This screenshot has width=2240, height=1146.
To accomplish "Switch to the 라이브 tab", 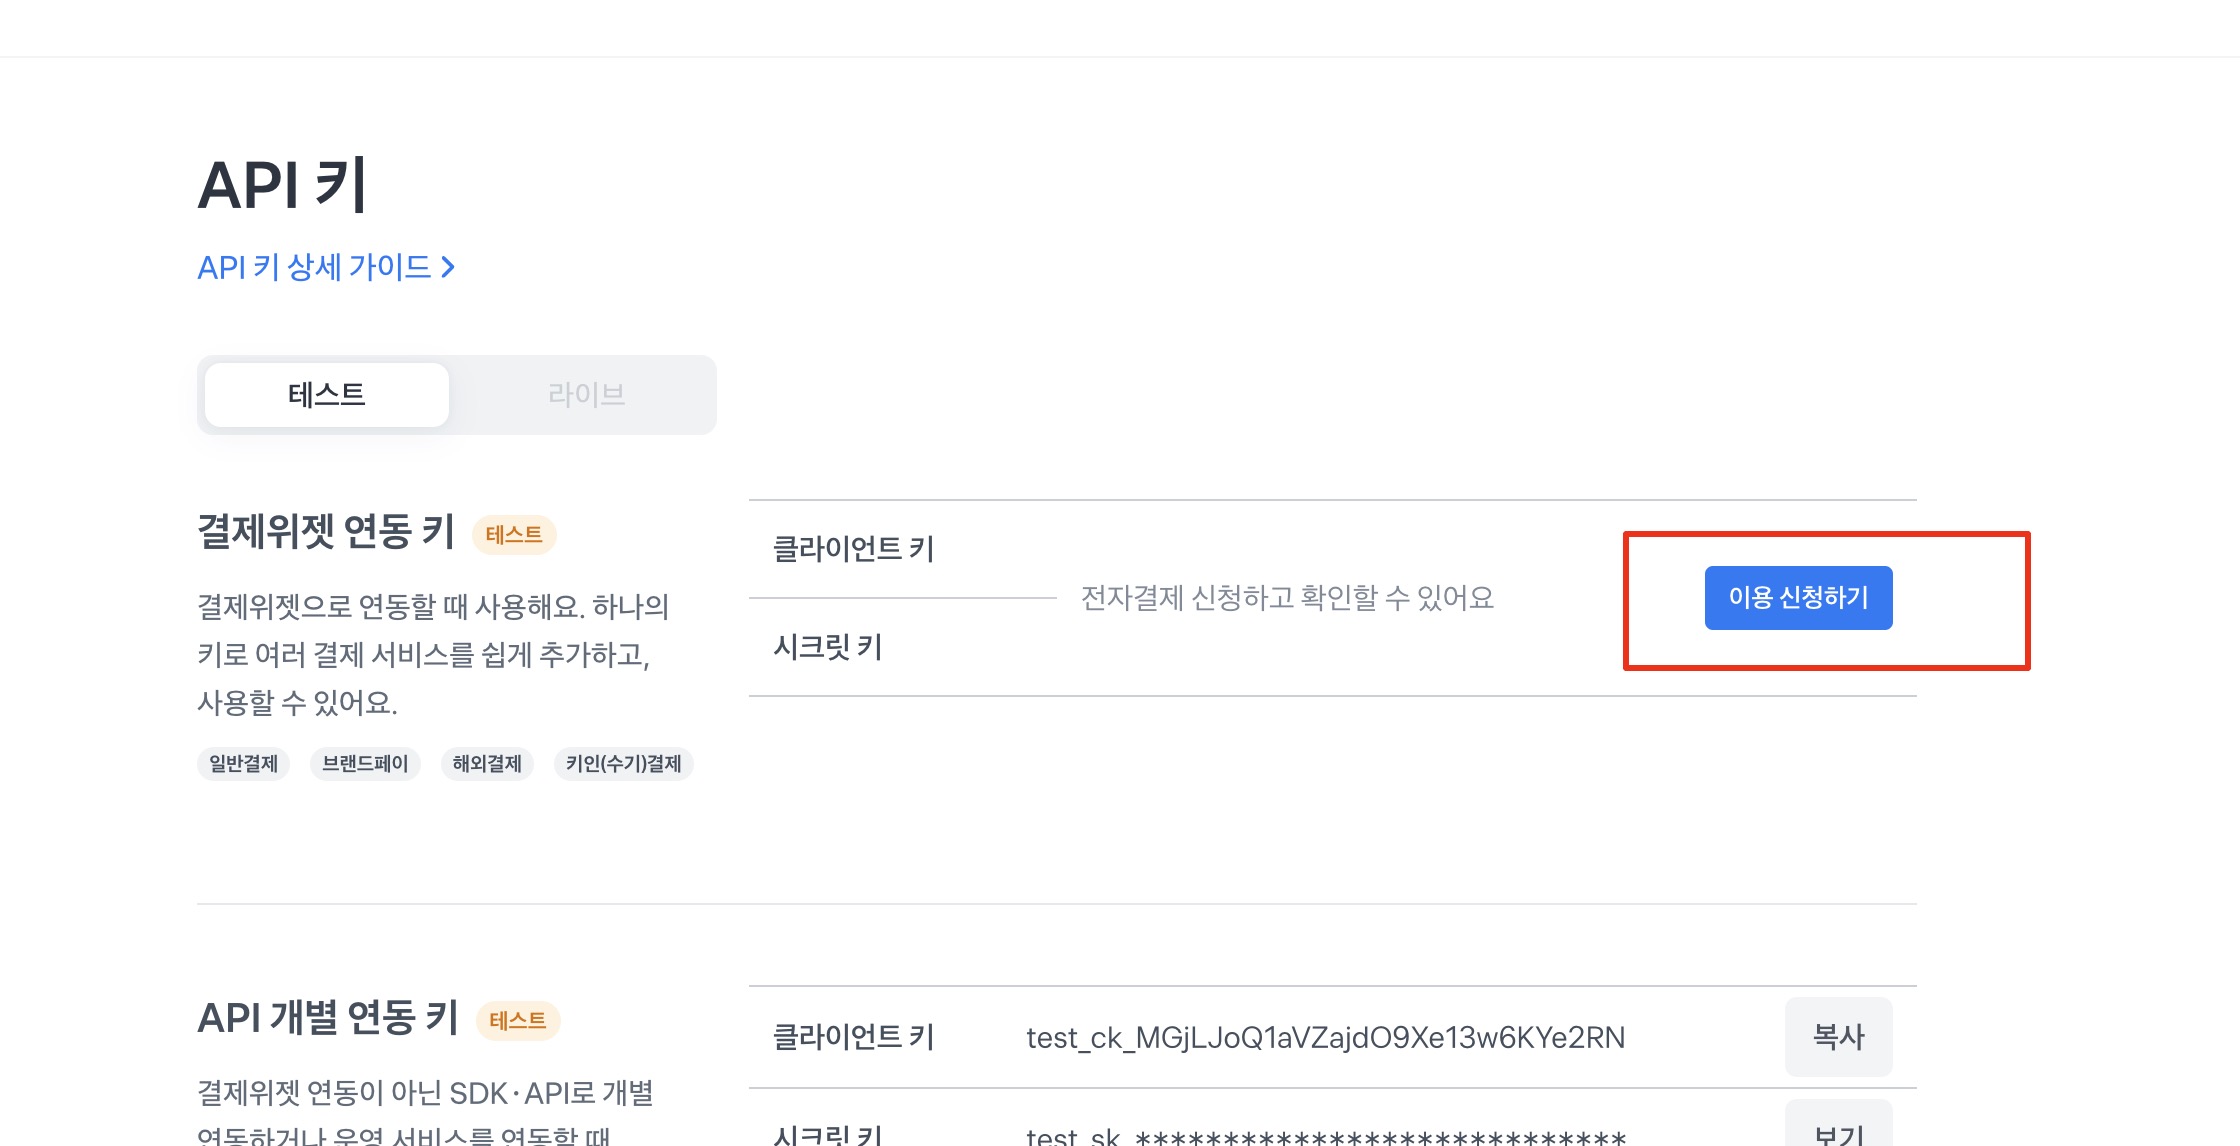I will coord(586,395).
